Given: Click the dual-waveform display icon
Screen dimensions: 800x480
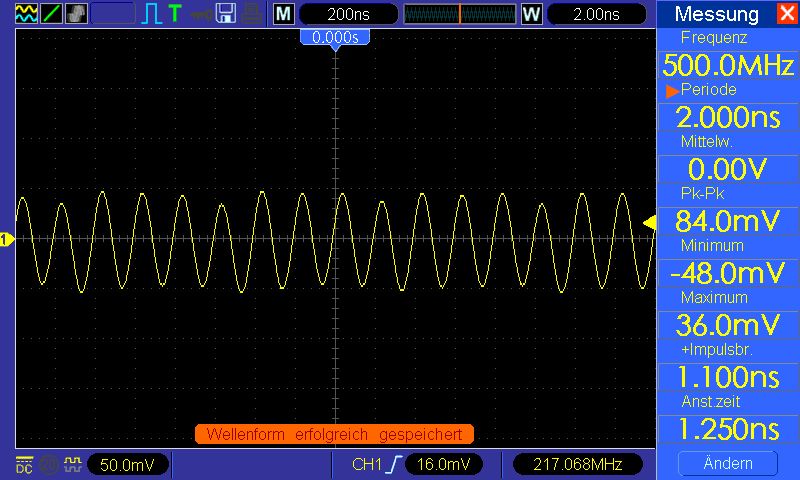Looking at the screenshot, I should (27, 13).
